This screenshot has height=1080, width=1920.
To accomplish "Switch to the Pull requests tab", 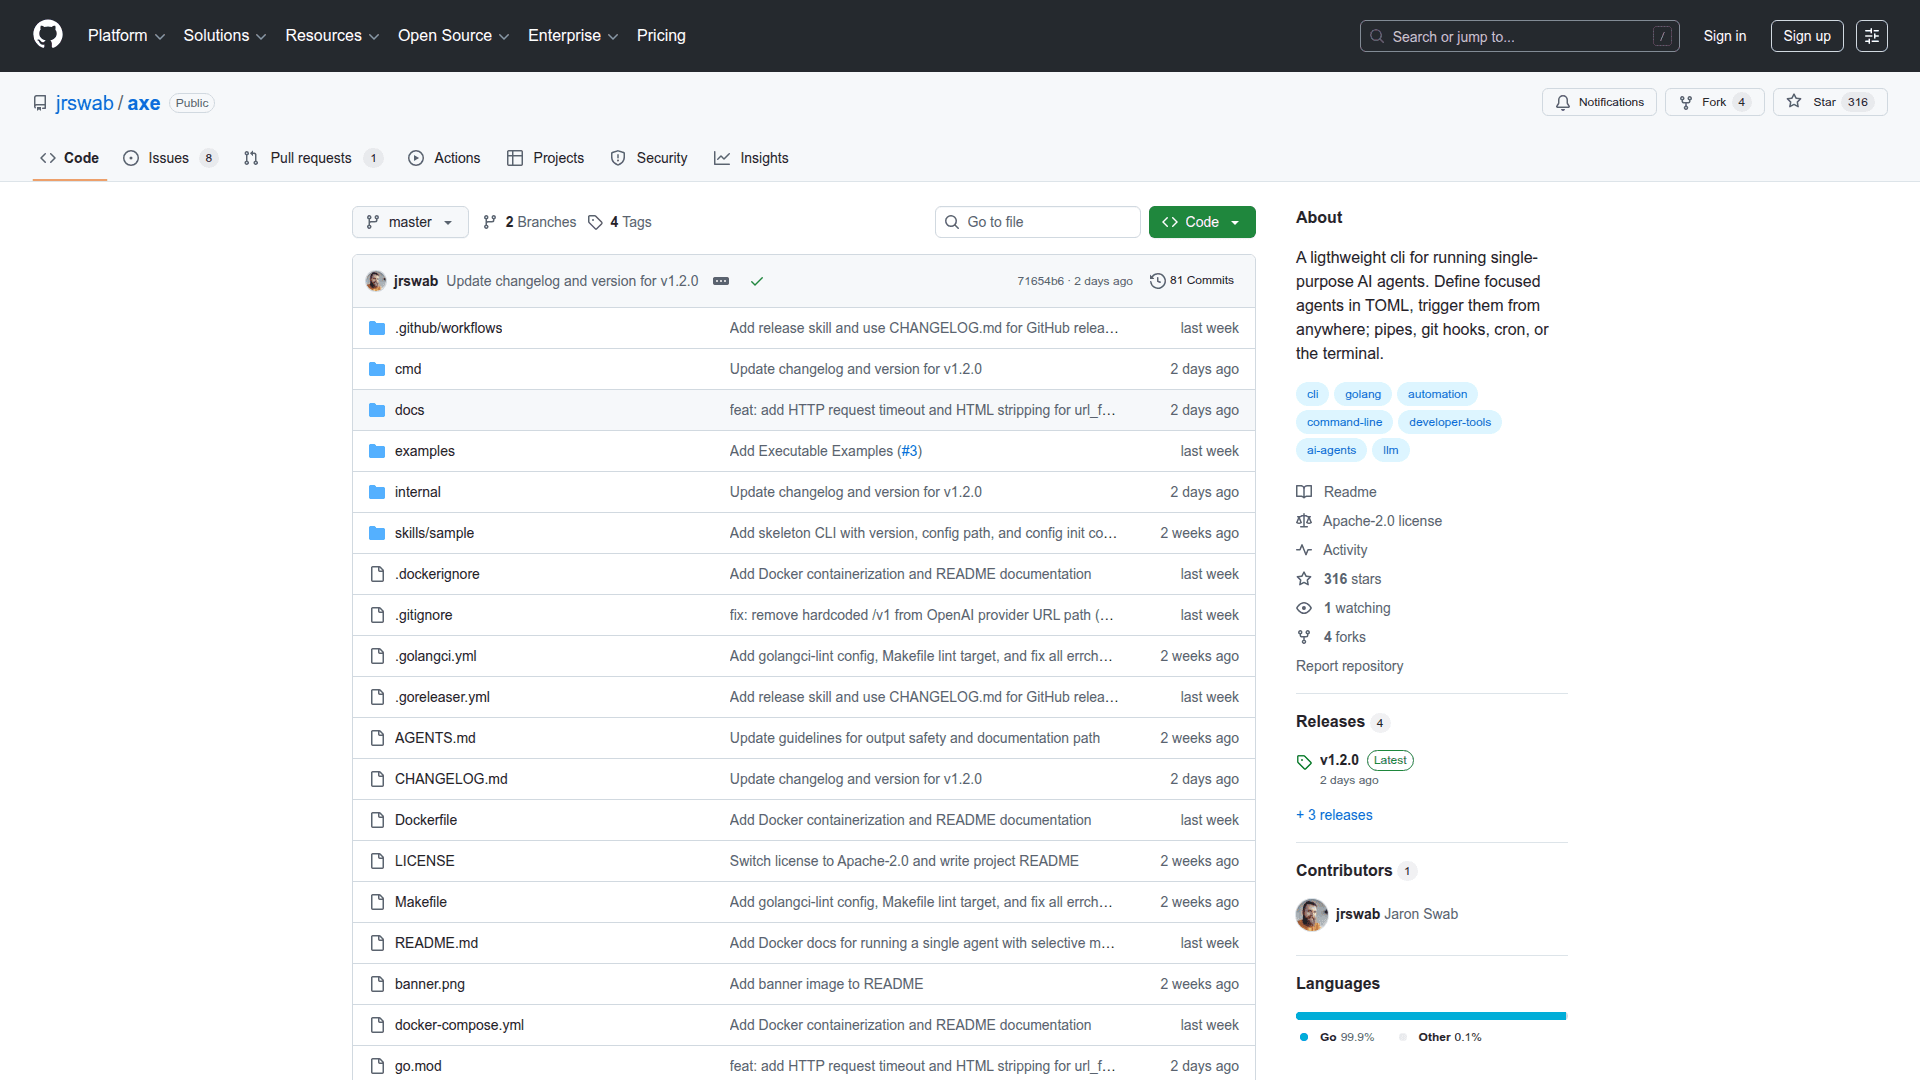I will point(311,158).
